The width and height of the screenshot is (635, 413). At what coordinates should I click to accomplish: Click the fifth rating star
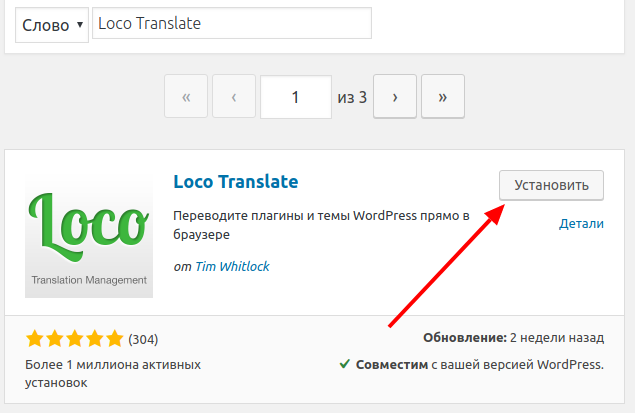[114, 338]
